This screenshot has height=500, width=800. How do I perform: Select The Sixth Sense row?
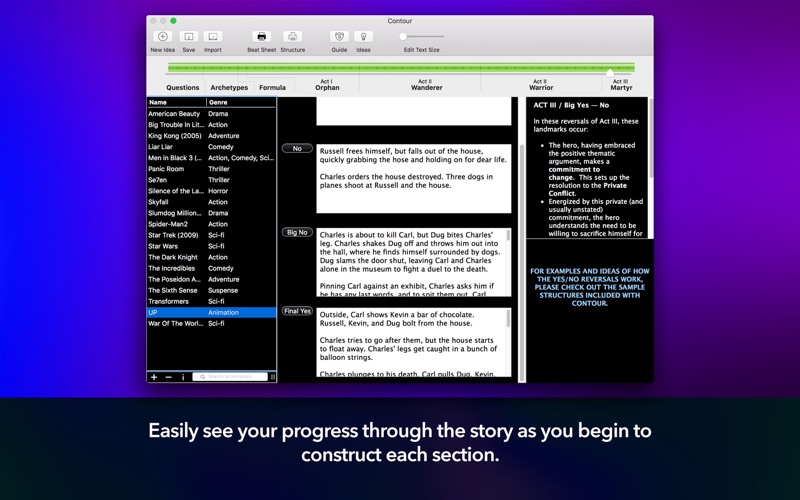coord(212,291)
